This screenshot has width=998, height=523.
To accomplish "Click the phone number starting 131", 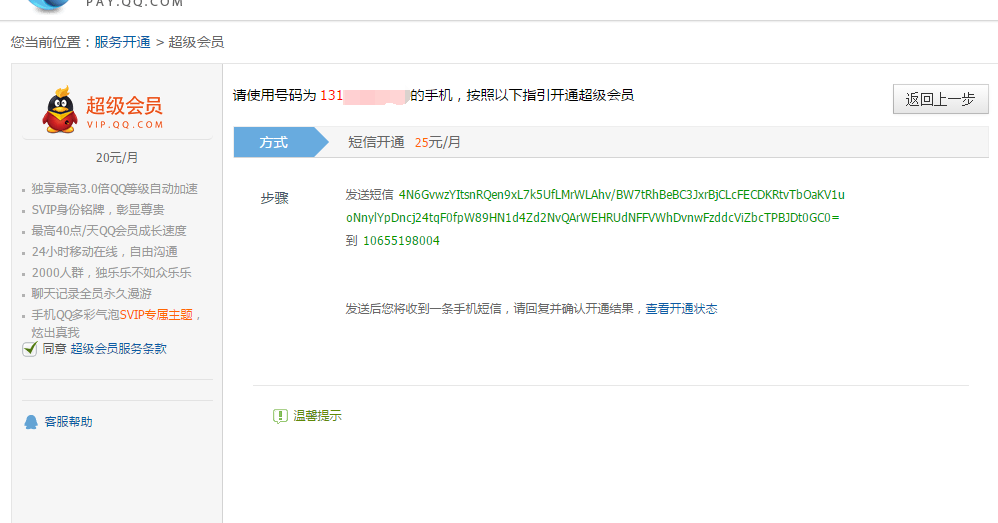I will coord(363,95).
